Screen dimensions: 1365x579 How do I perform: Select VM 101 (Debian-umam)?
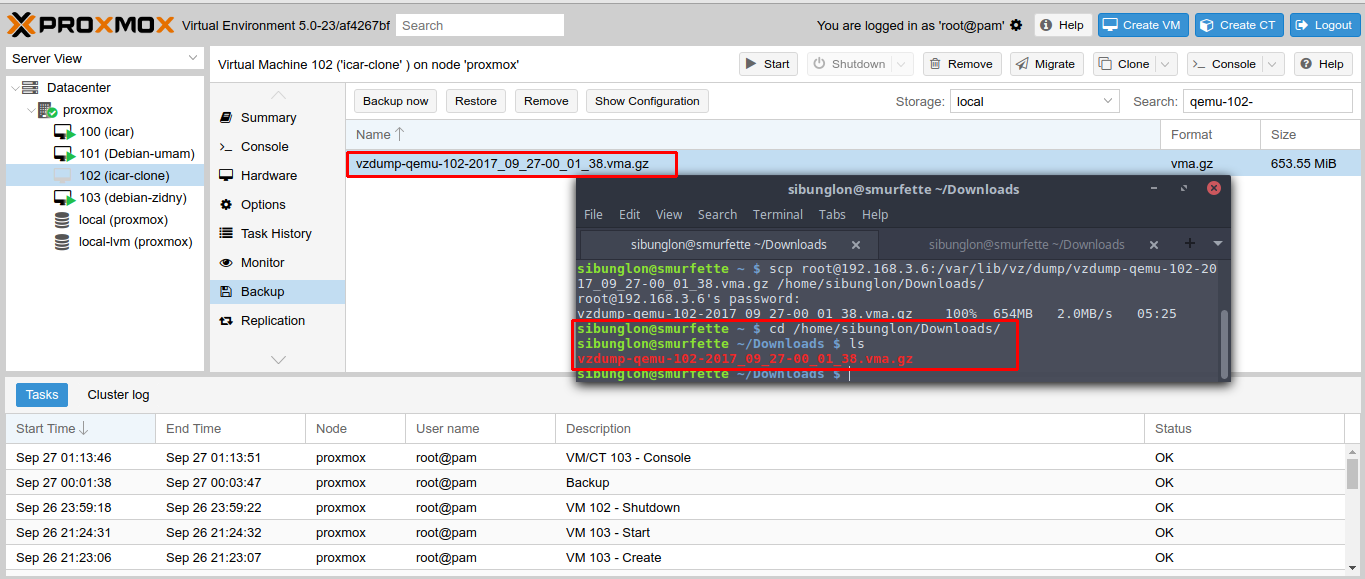click(136, 154)
